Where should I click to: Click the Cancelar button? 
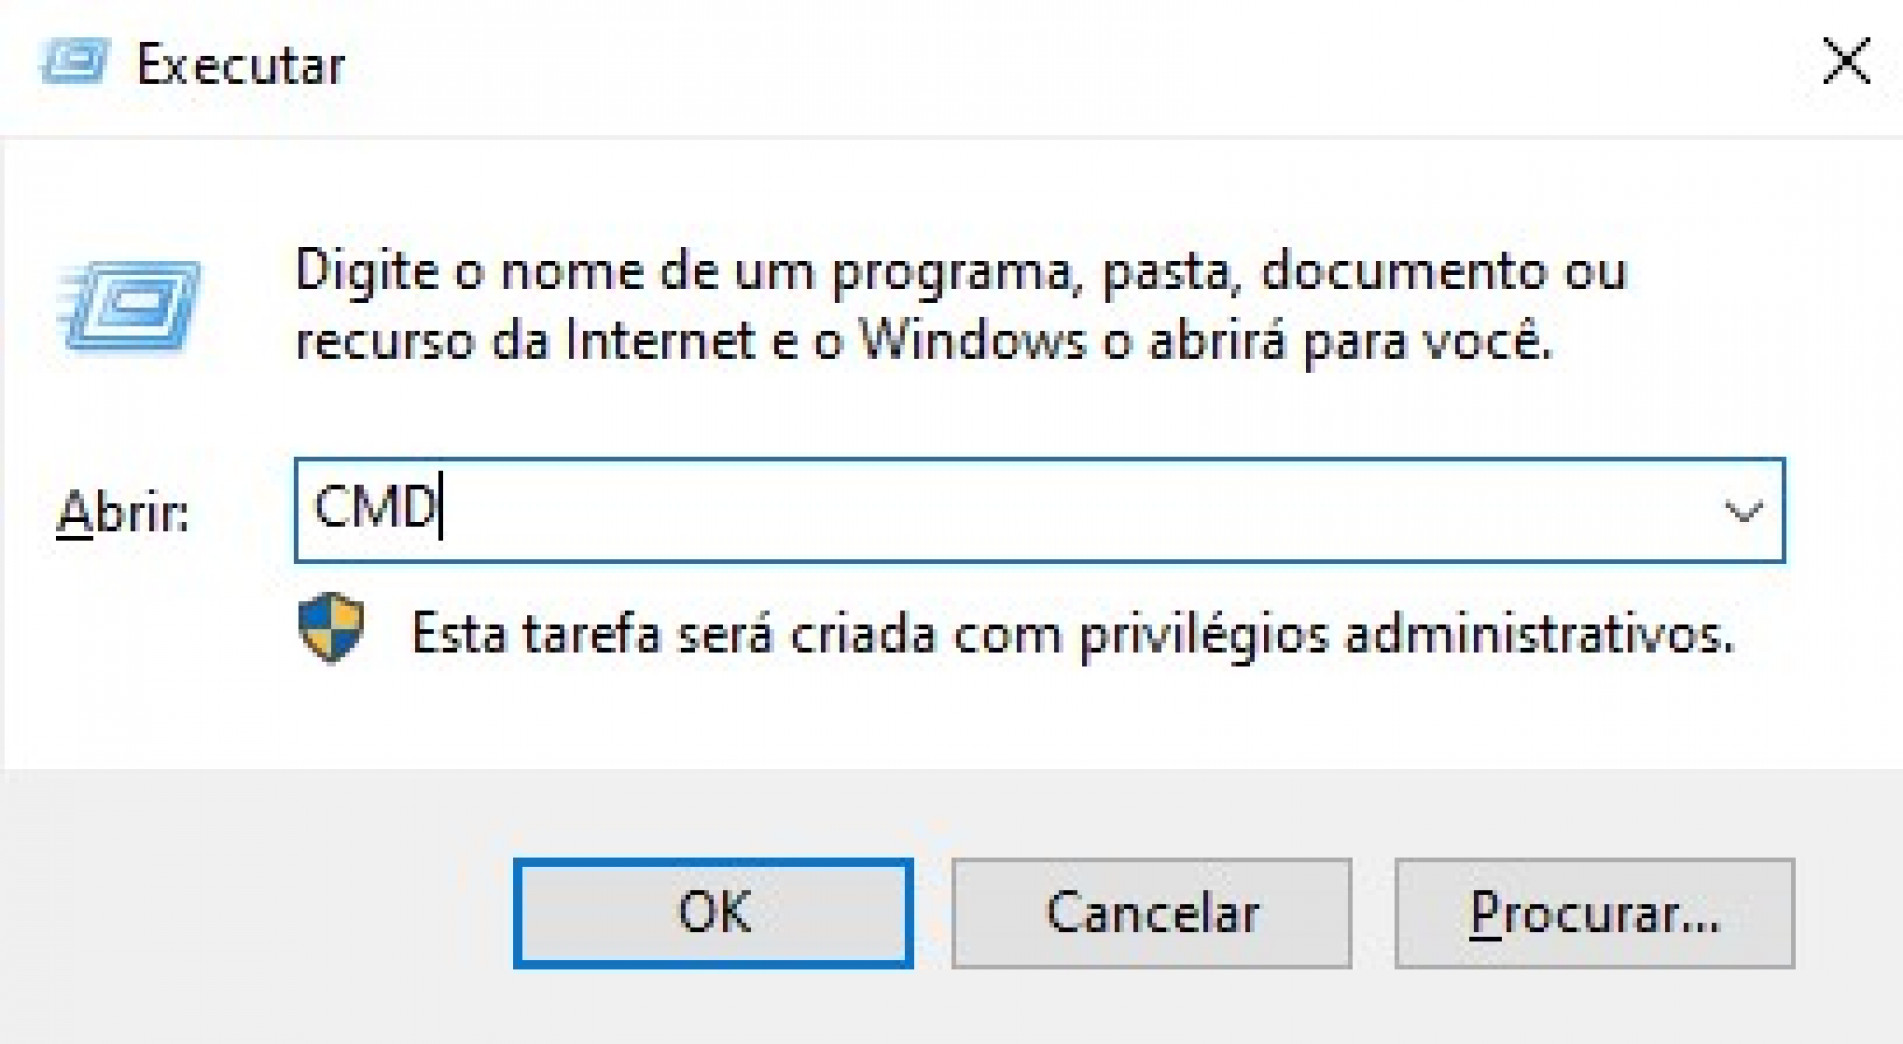tap(1151, 913)
